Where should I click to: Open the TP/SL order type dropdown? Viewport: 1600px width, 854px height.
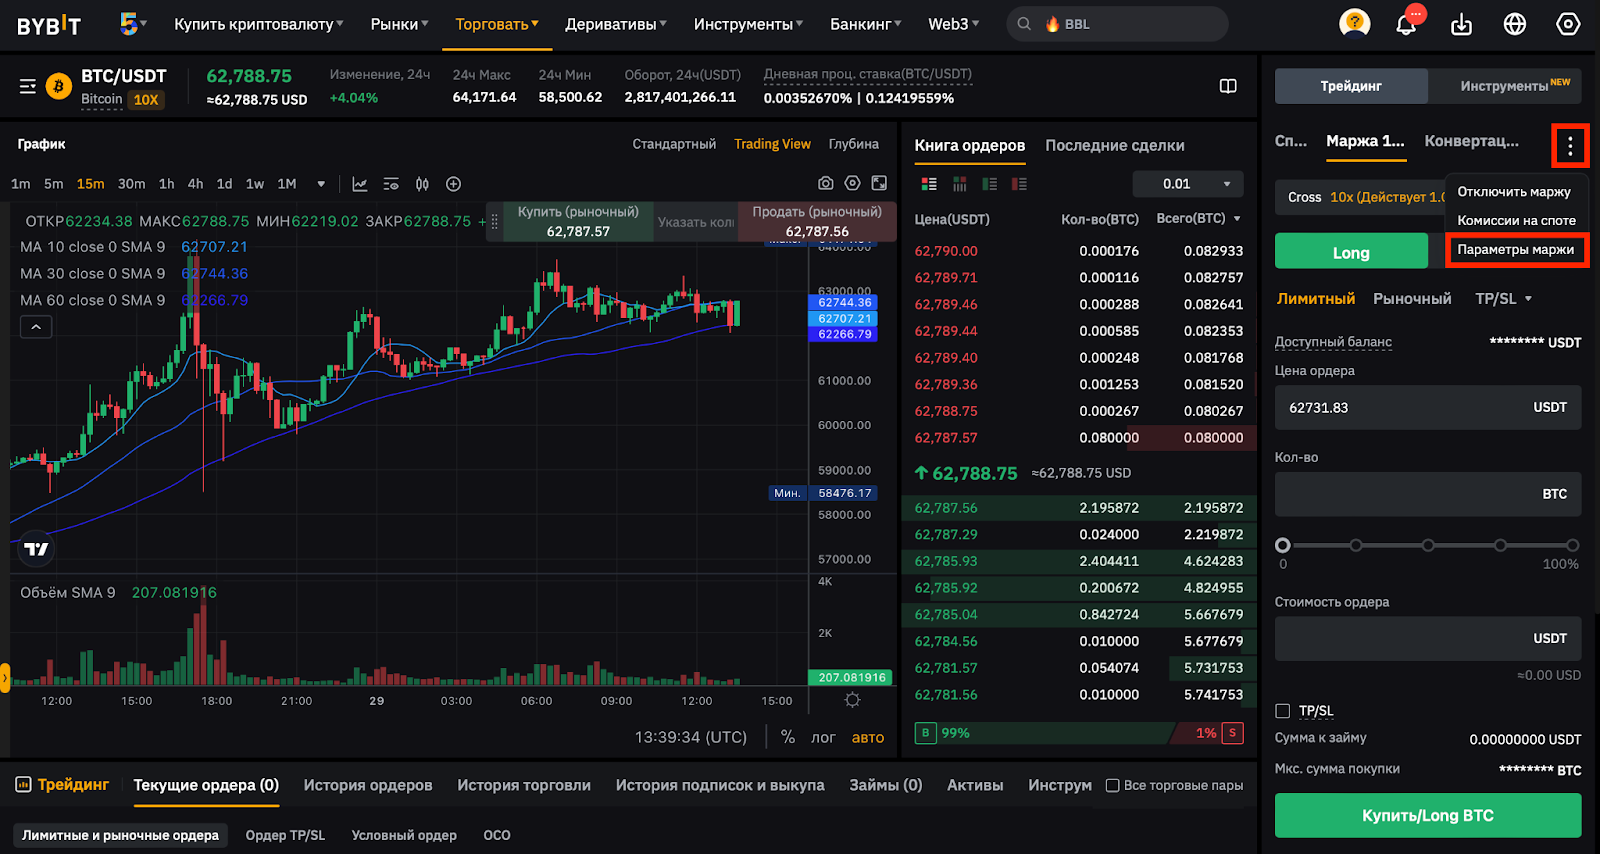coord(1503,298)
